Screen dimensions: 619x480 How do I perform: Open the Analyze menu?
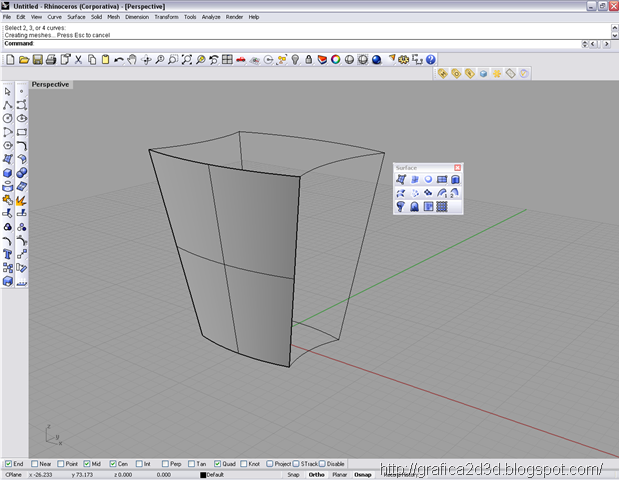pyautogui.click(x=211, y=17)
